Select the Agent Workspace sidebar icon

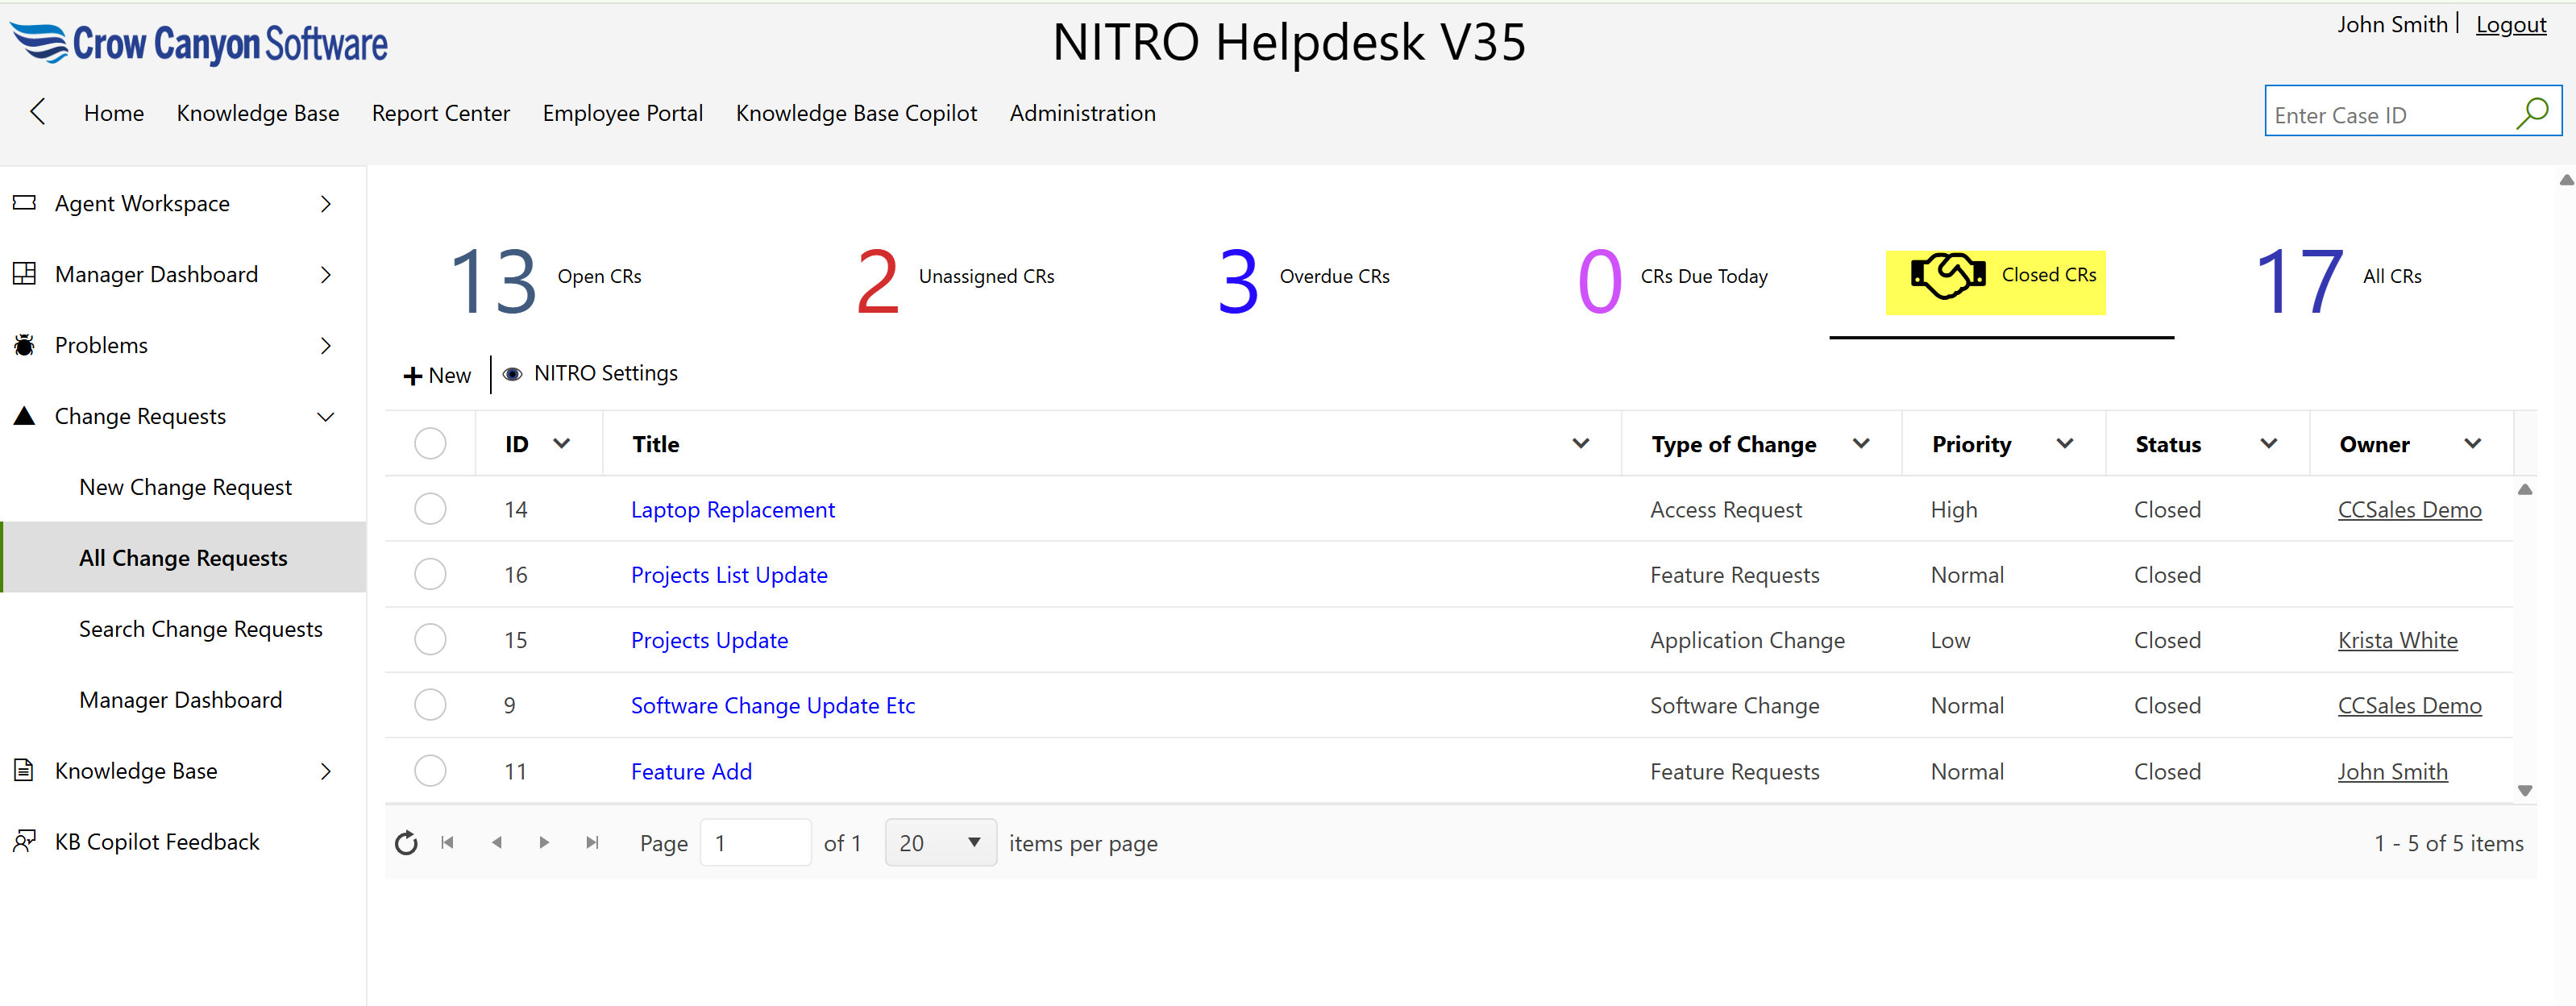coord(25,203)
